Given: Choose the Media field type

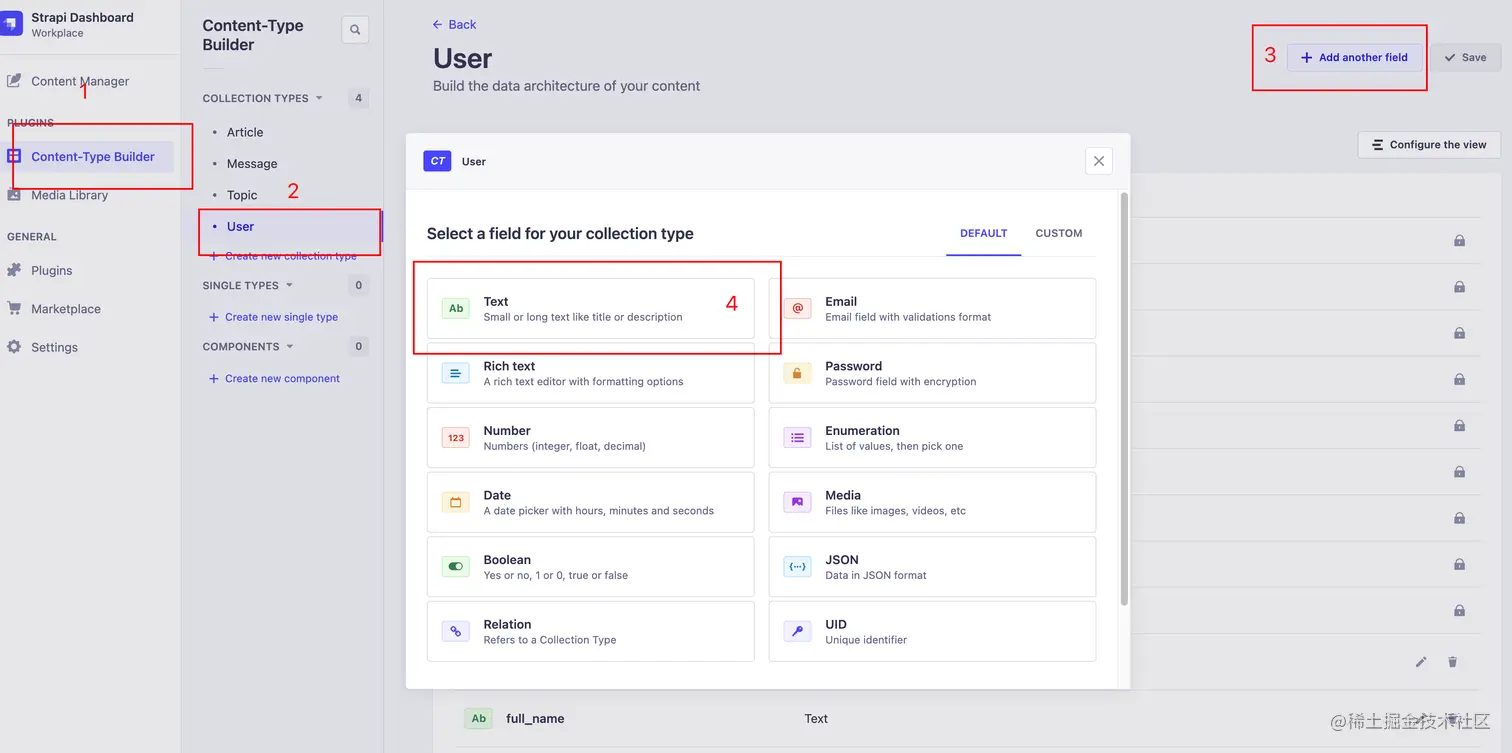Looking at the screenshot, I should pyautogui.click(x=932, y=502).
